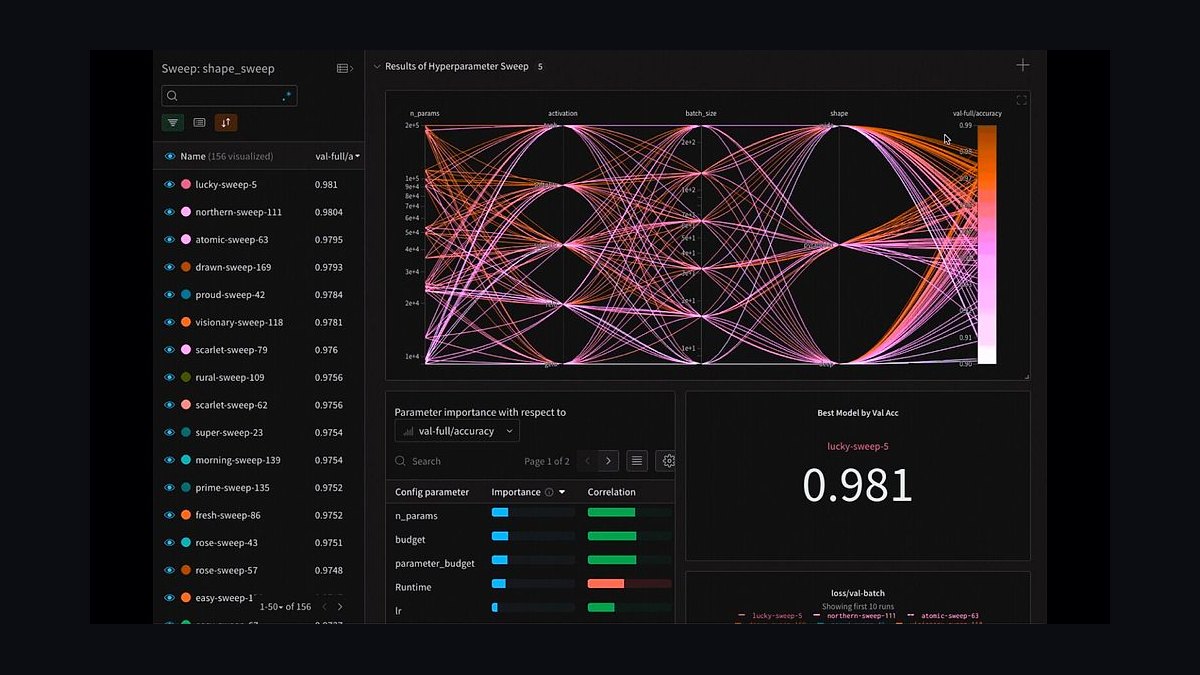Click the orange color dot of visionary-sweep-118
The image size is (1200, 675).
coord(186,322)
